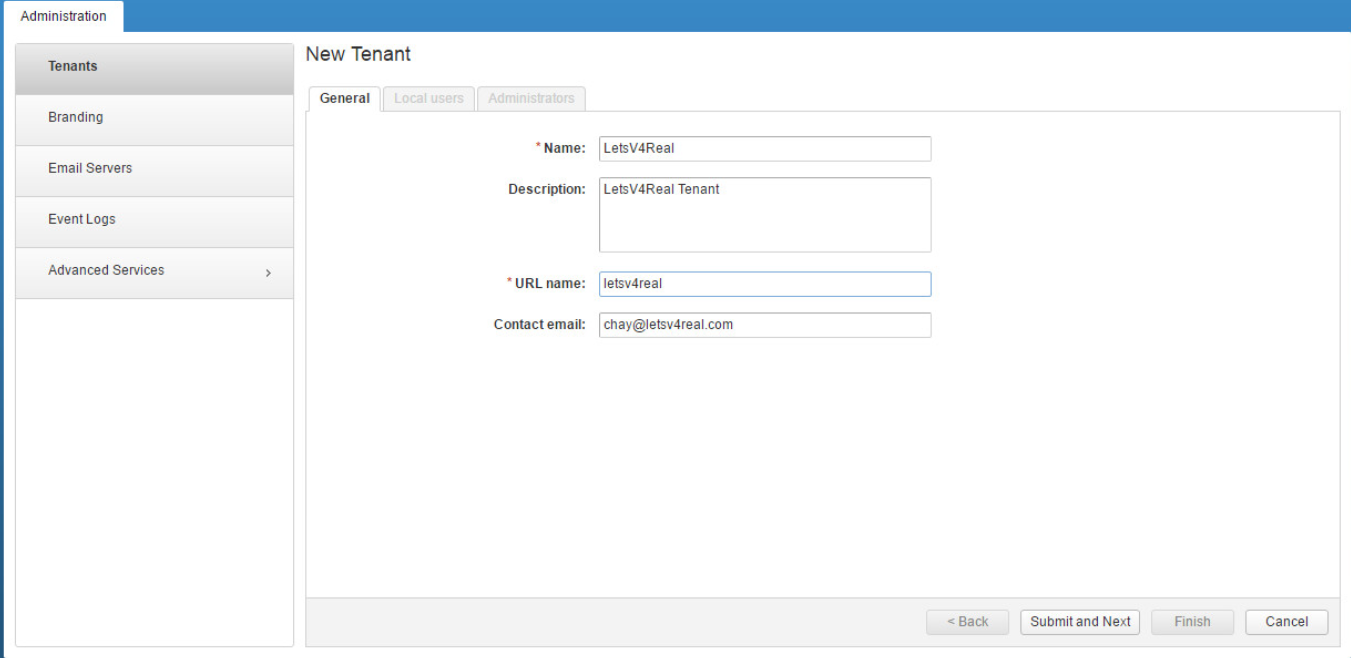The image size is (1351, 658).
Task: Switch to the Local users tab
Action: tap(429, 99)
